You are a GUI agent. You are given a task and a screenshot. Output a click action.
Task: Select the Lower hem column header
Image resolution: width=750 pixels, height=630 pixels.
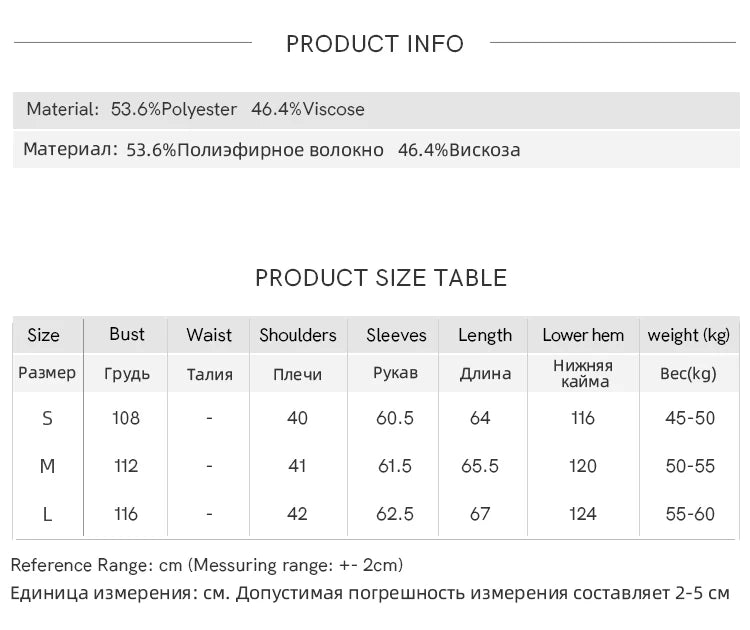(583, 335)
